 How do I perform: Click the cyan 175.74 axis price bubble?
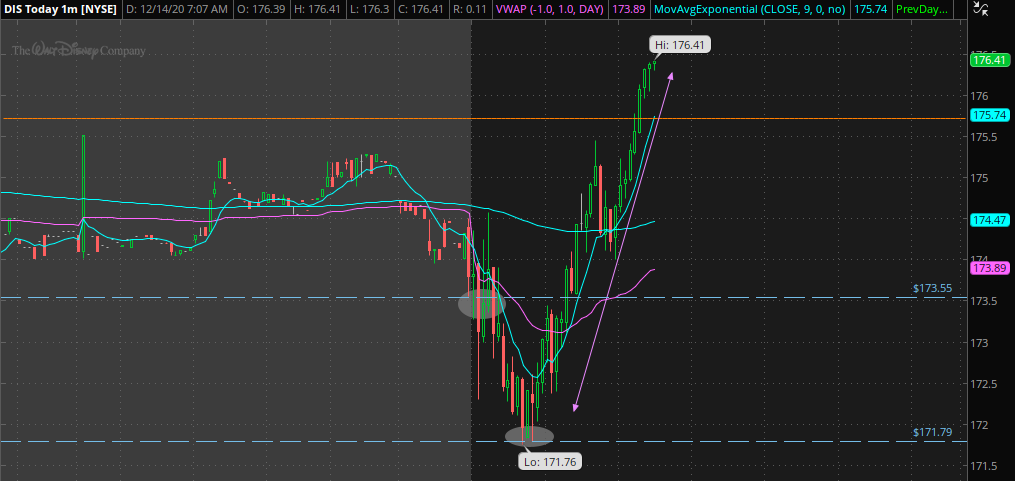pyautogui.click(x=990, y=115)
